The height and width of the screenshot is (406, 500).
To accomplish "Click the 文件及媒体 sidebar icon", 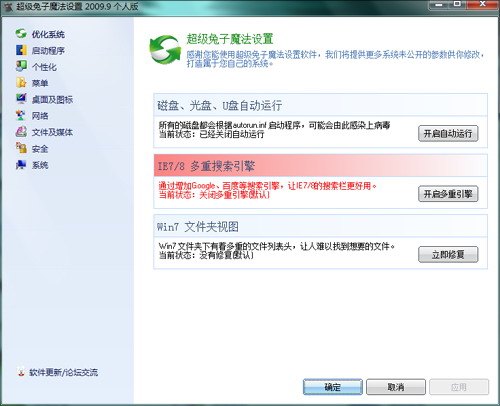I will click(21, 132).
